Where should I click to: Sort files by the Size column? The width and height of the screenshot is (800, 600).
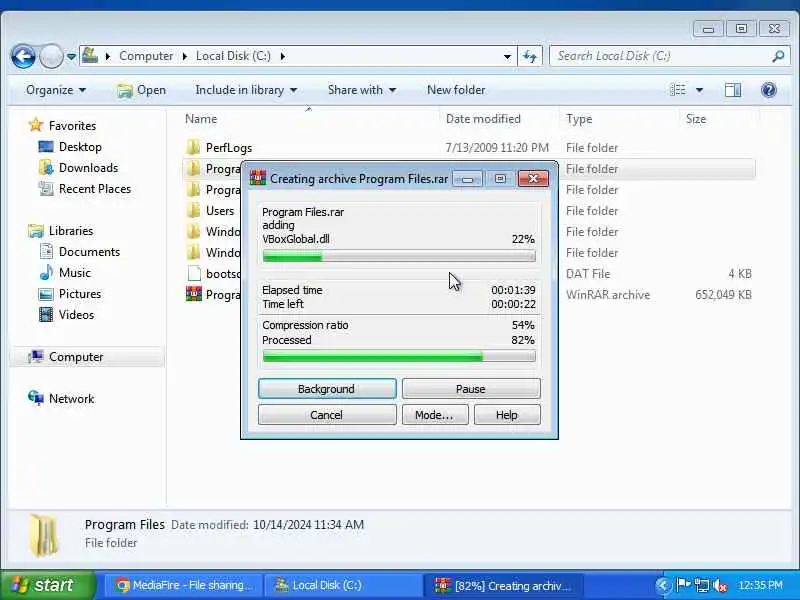point(695,119)
